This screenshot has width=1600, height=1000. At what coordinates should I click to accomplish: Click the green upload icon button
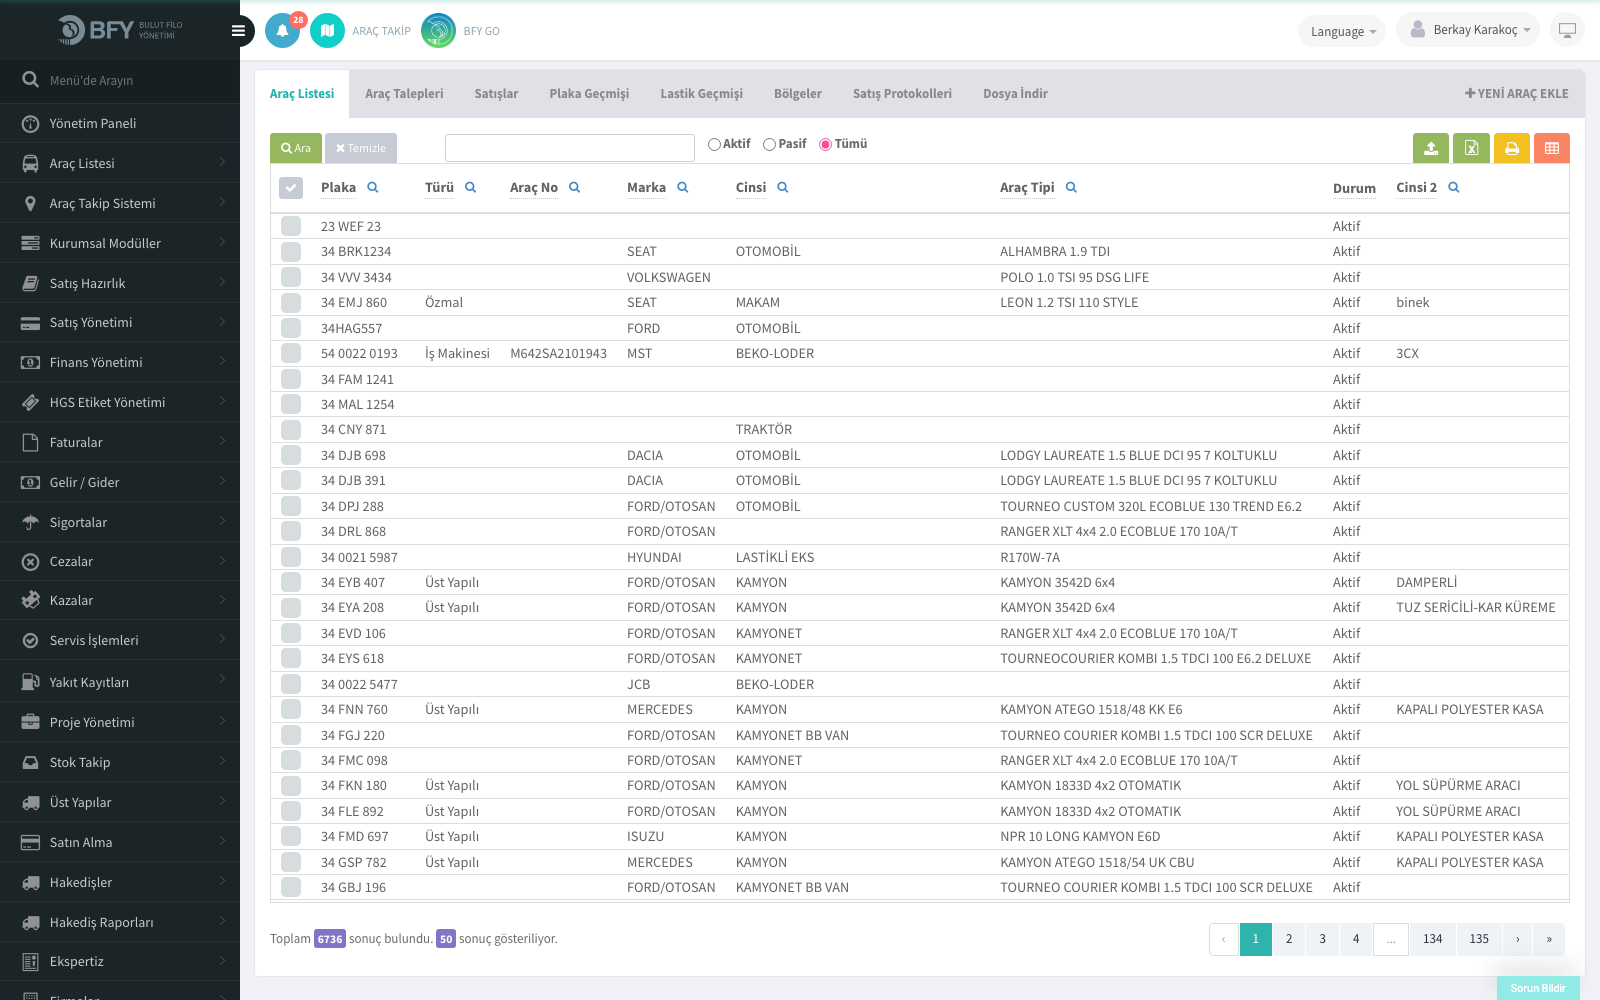pyautogui.click(x=1431, y=148)
